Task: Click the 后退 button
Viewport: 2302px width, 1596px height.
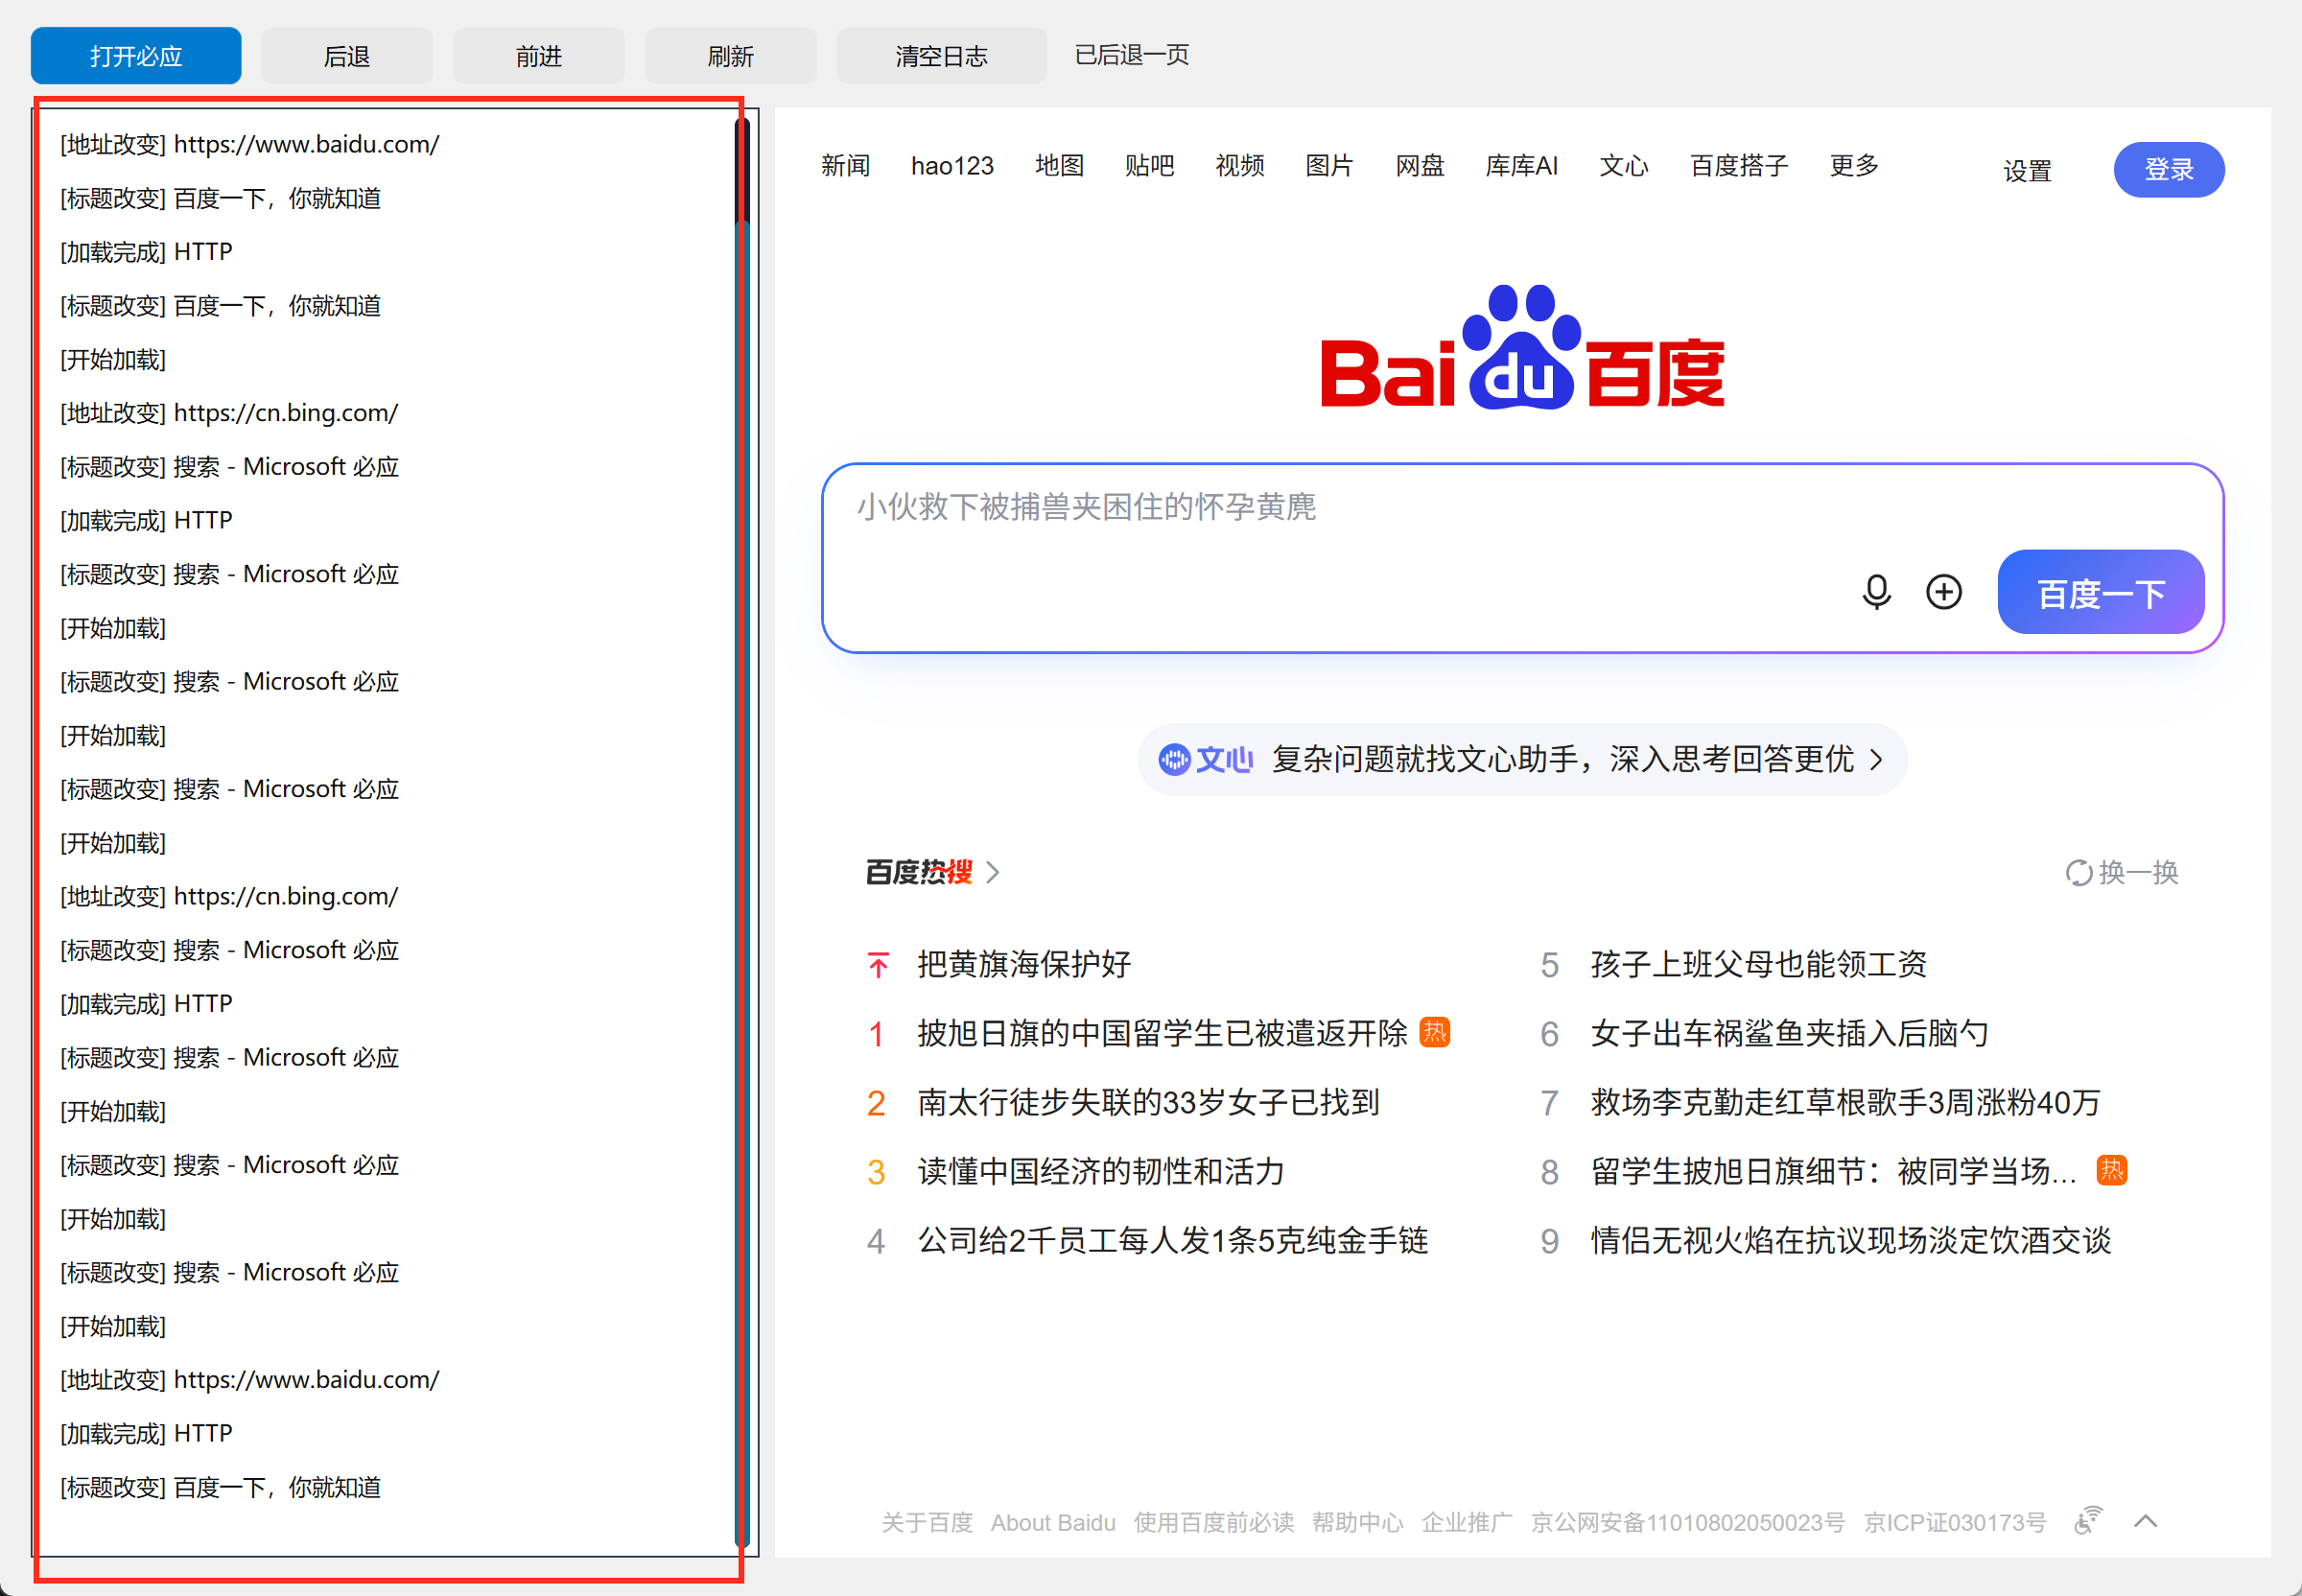Action: [346, 56]
